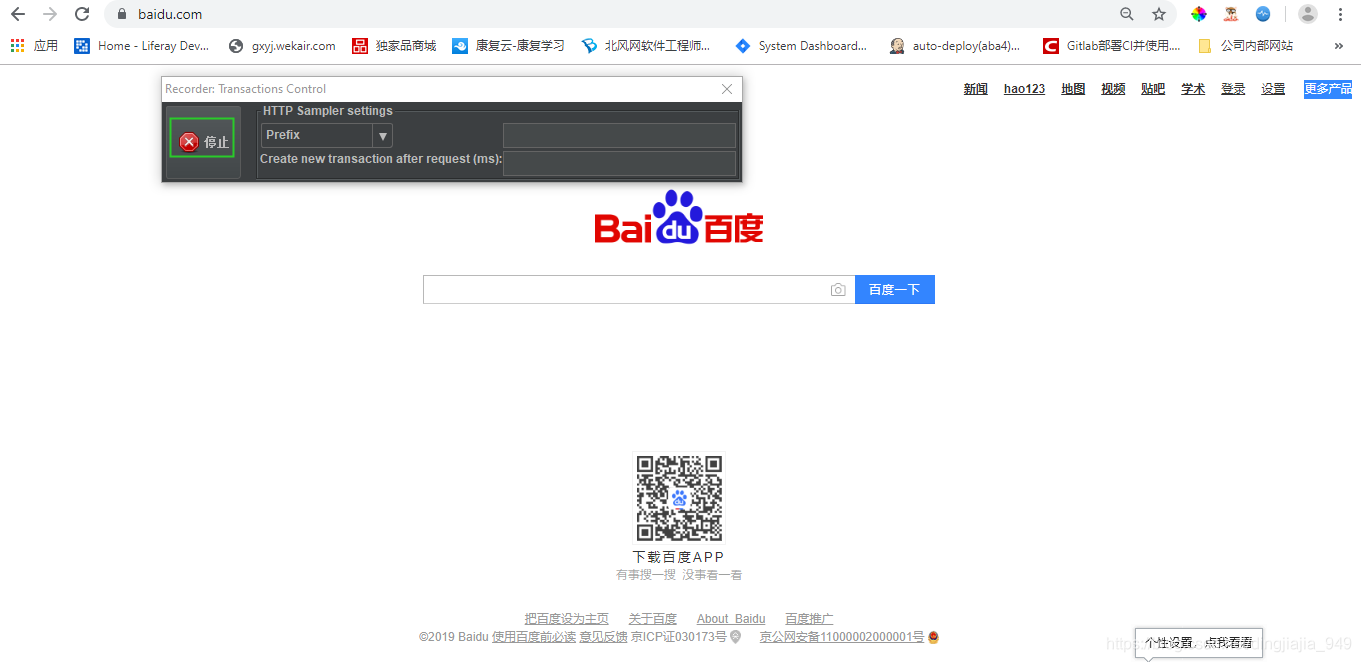
Task: Click the 百度一下 search button
Action: tap(894, 290)
